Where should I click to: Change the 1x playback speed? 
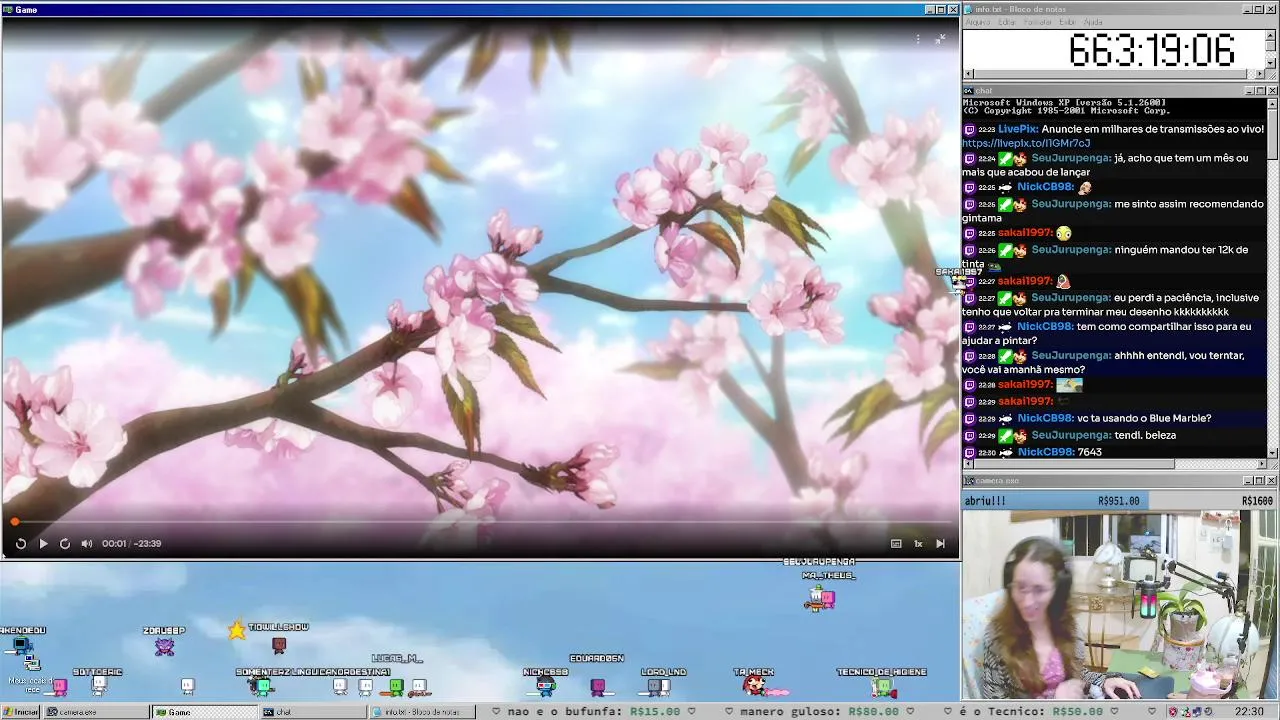[x=918, y=544]
